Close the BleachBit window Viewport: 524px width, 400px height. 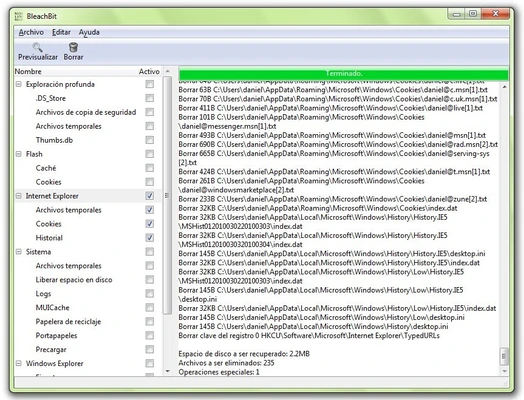pyautogui.click(x=496, y=14)
